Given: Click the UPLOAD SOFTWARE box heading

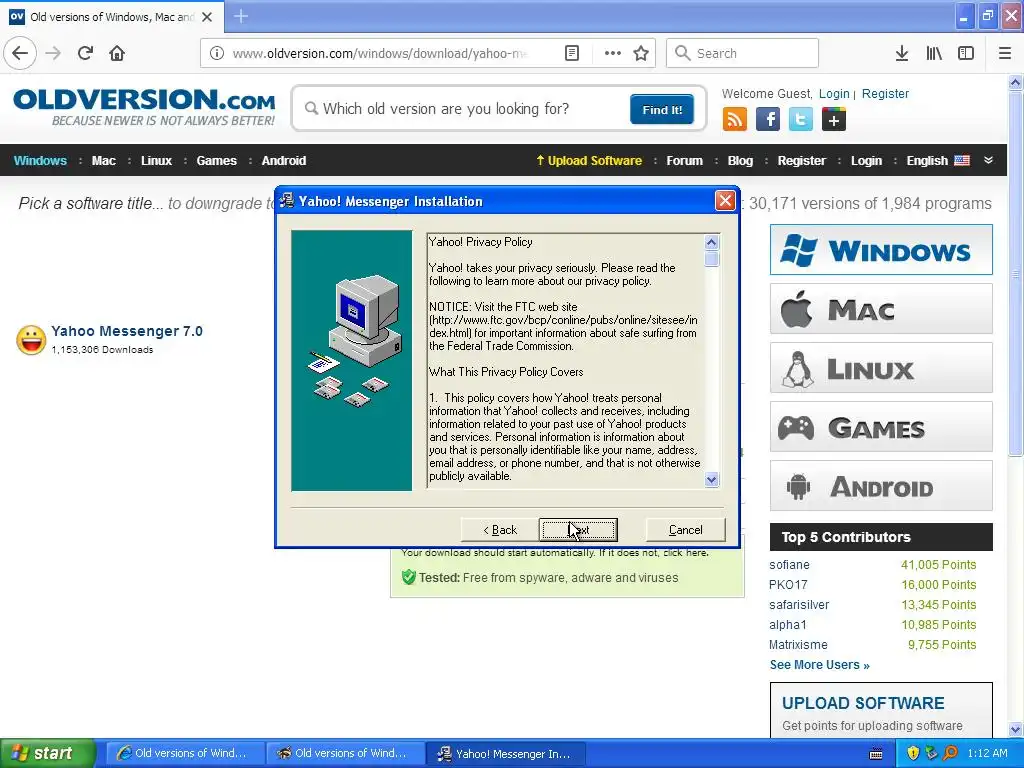Looking at the screenshot, I should click(x=863, y=703).
